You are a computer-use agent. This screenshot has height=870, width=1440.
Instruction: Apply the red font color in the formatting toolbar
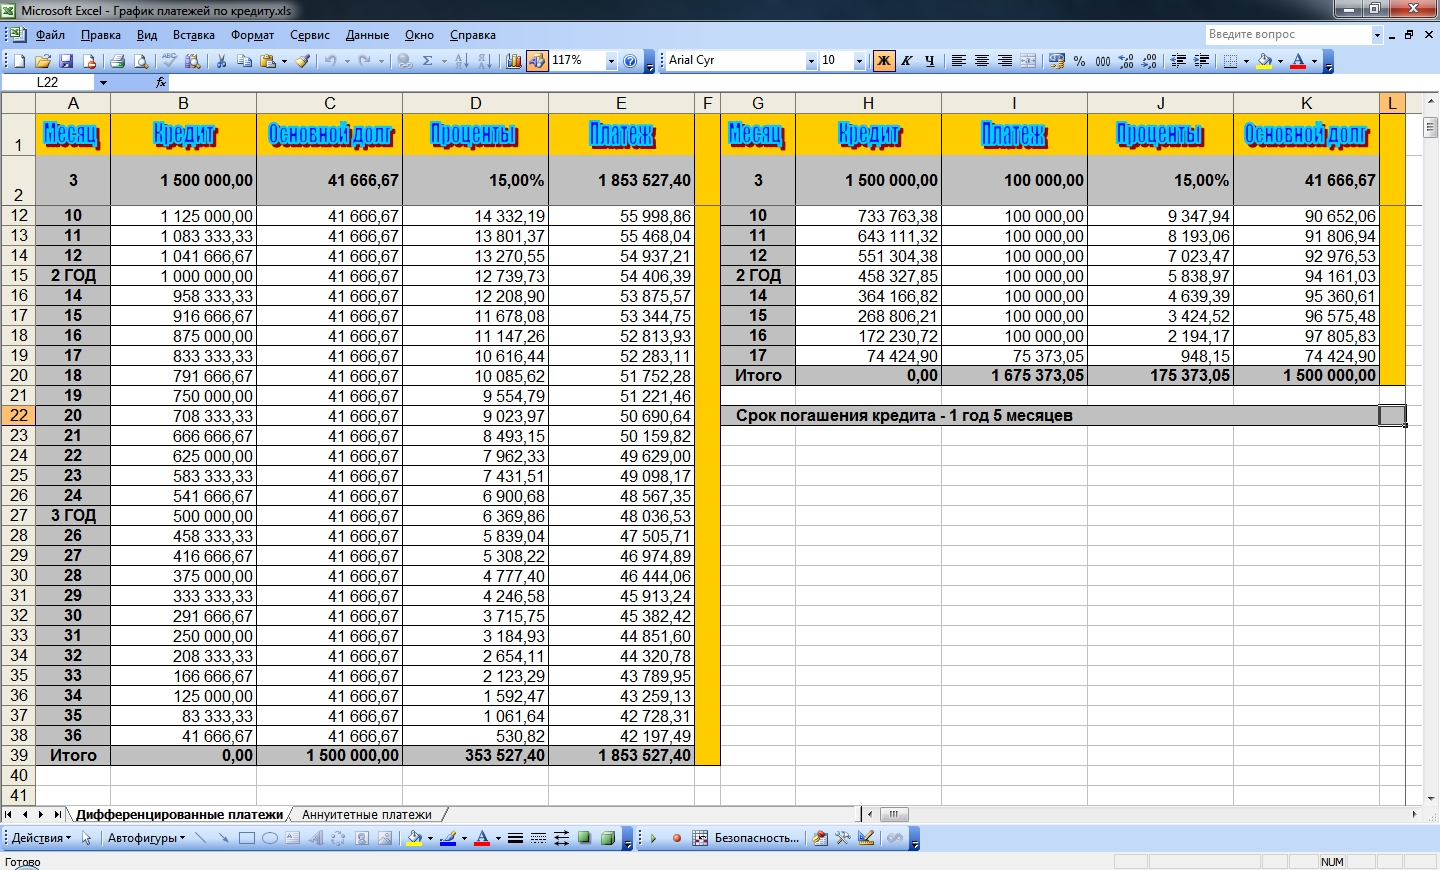click(1298, 61)
